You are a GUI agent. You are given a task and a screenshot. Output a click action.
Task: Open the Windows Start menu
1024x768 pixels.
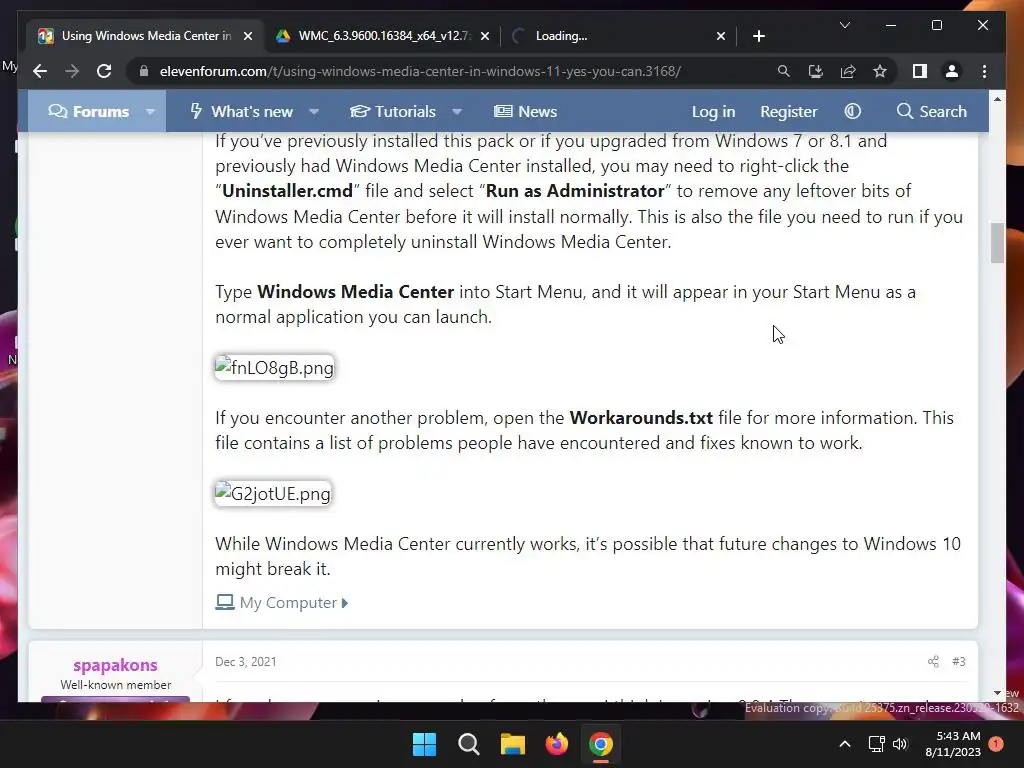(424, 744)
